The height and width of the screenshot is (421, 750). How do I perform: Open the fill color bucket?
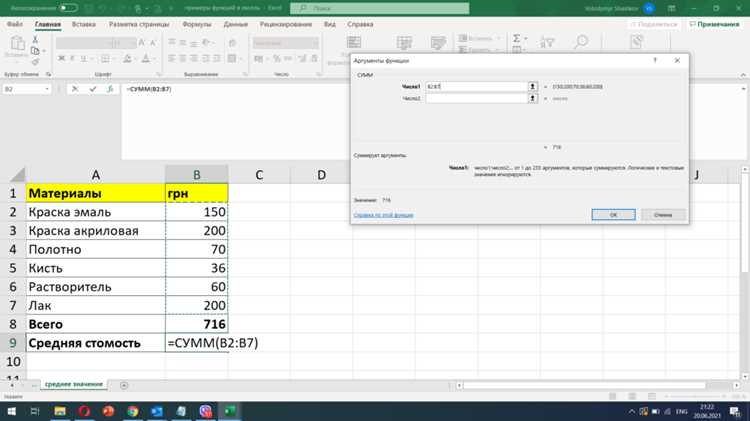(x=127, y=59)
